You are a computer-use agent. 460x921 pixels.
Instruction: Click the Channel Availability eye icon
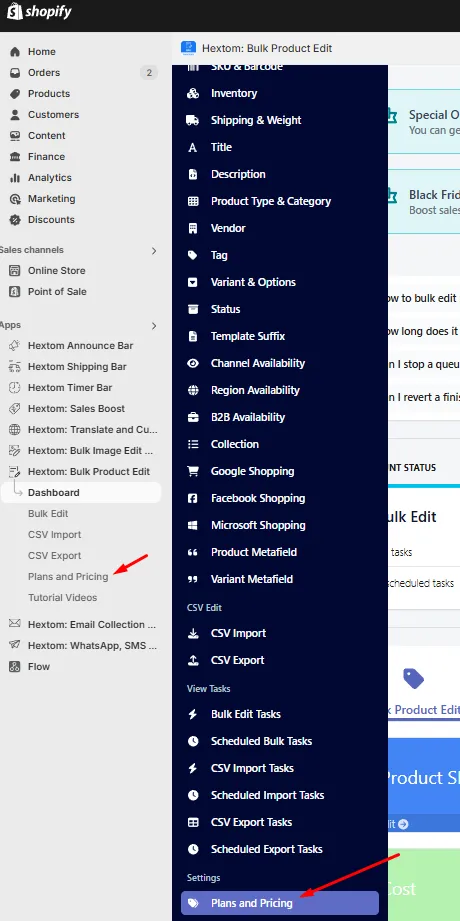click(193, 364)
